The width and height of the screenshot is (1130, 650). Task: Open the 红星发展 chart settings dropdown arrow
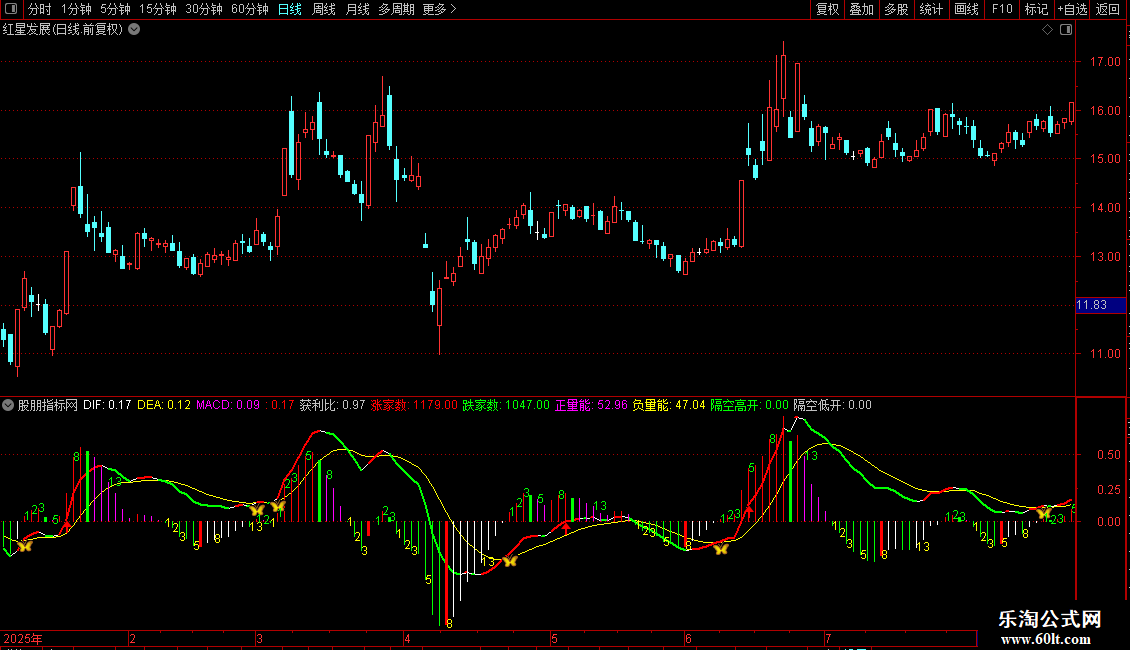(x=134, y=29)
